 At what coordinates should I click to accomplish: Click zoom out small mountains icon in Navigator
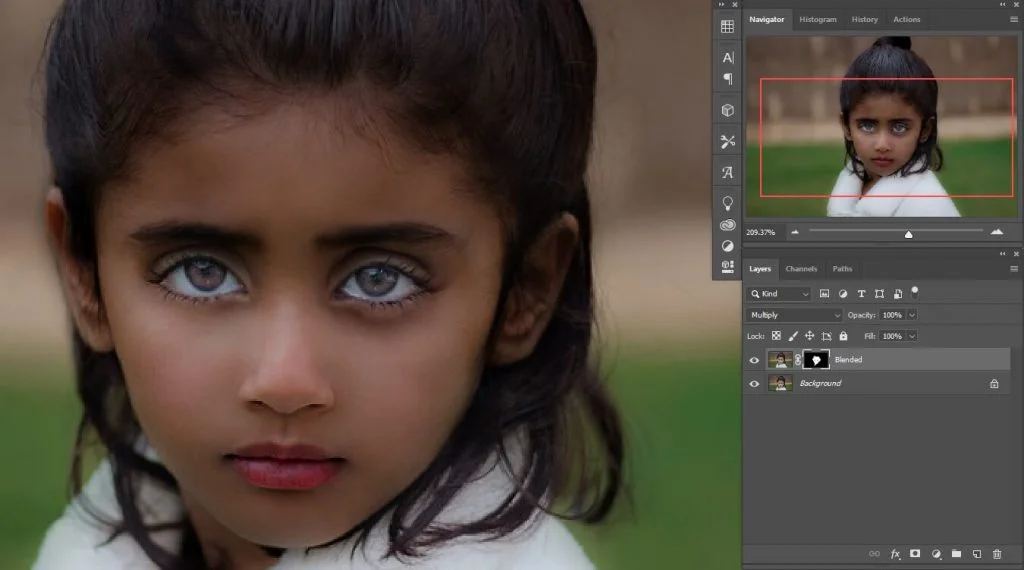tap(795, 232)
